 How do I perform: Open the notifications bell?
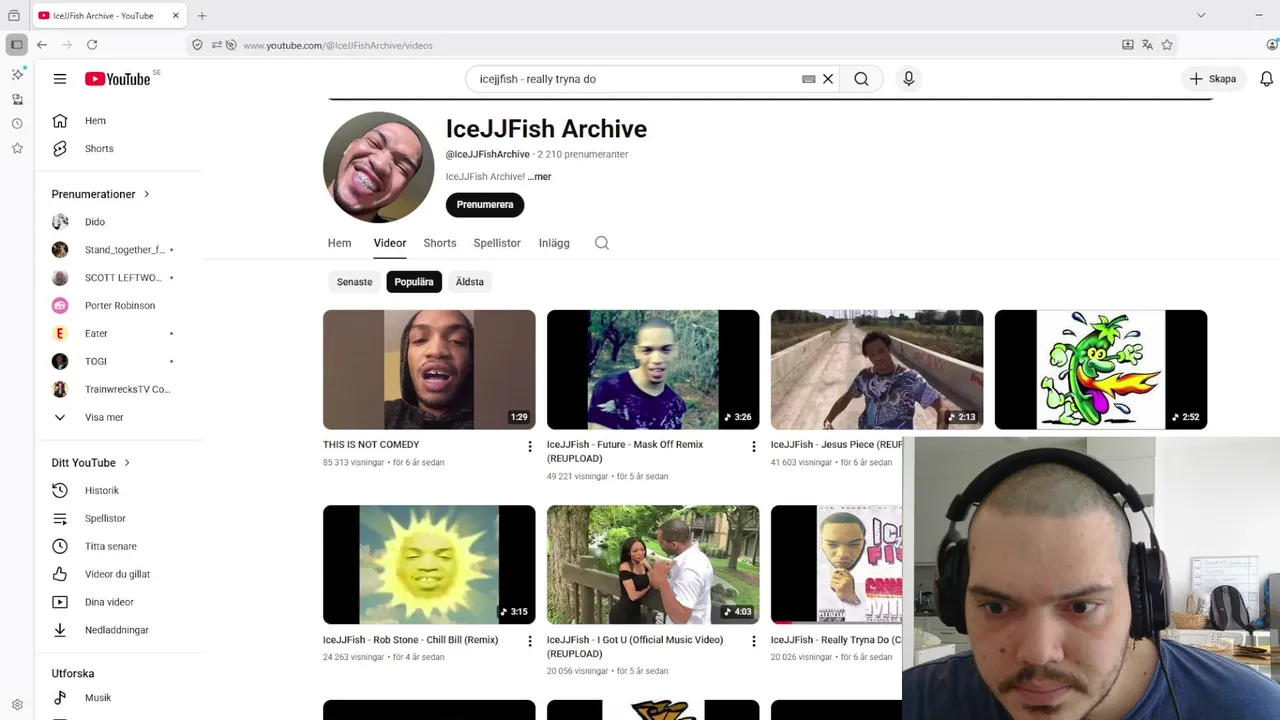pos(1266,79)
